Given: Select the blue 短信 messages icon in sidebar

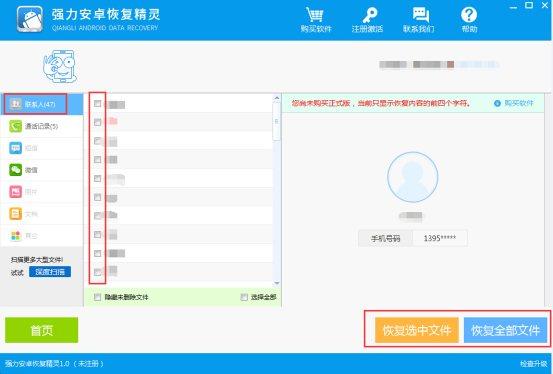Looking at the screenshot, I should pos(15,148).
